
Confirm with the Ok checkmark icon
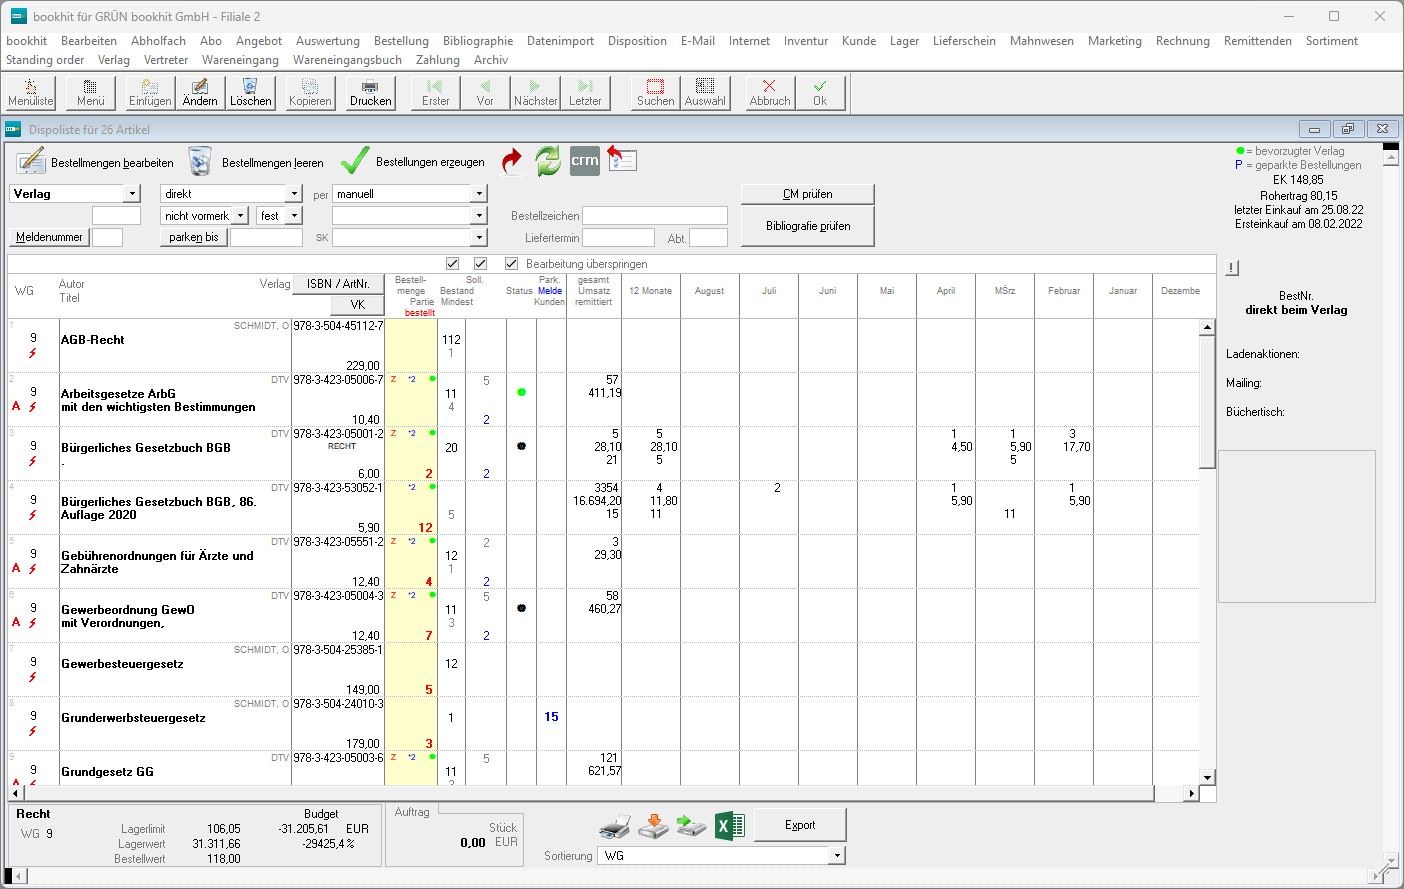[820, 92]
